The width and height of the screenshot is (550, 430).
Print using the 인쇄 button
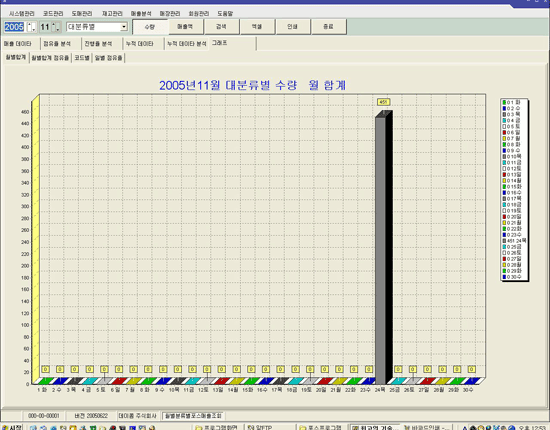pyautogui.click(x=293, y=27)
